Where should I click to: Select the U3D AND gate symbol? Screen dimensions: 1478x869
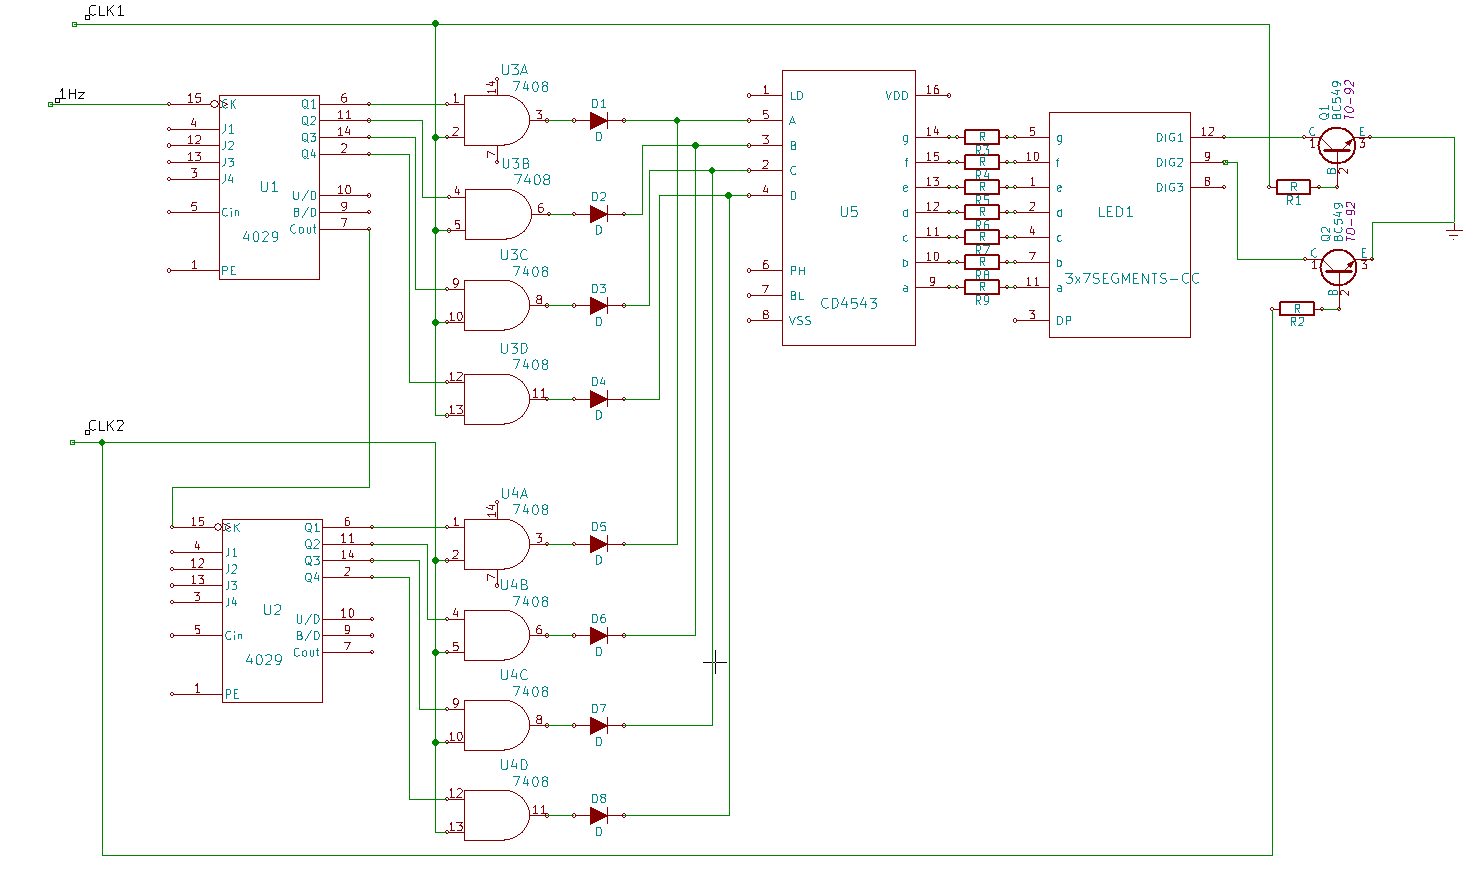pyautogui.click(x=497, y=399)
